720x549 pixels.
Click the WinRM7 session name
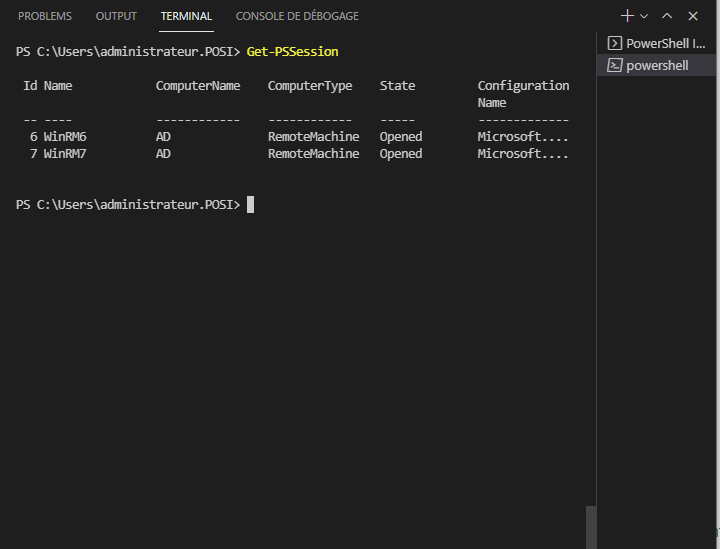[x=65, y=154]
